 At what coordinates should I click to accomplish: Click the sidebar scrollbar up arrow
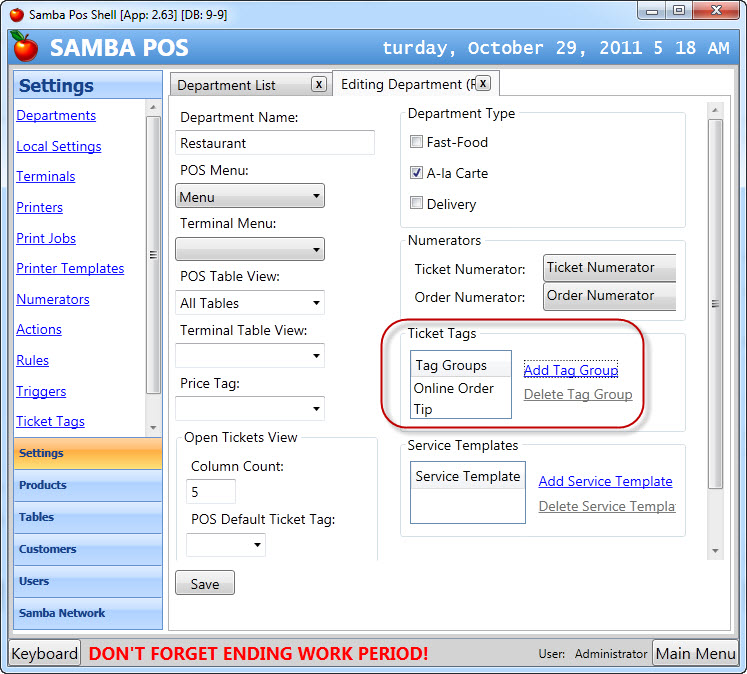pos(153,107)
